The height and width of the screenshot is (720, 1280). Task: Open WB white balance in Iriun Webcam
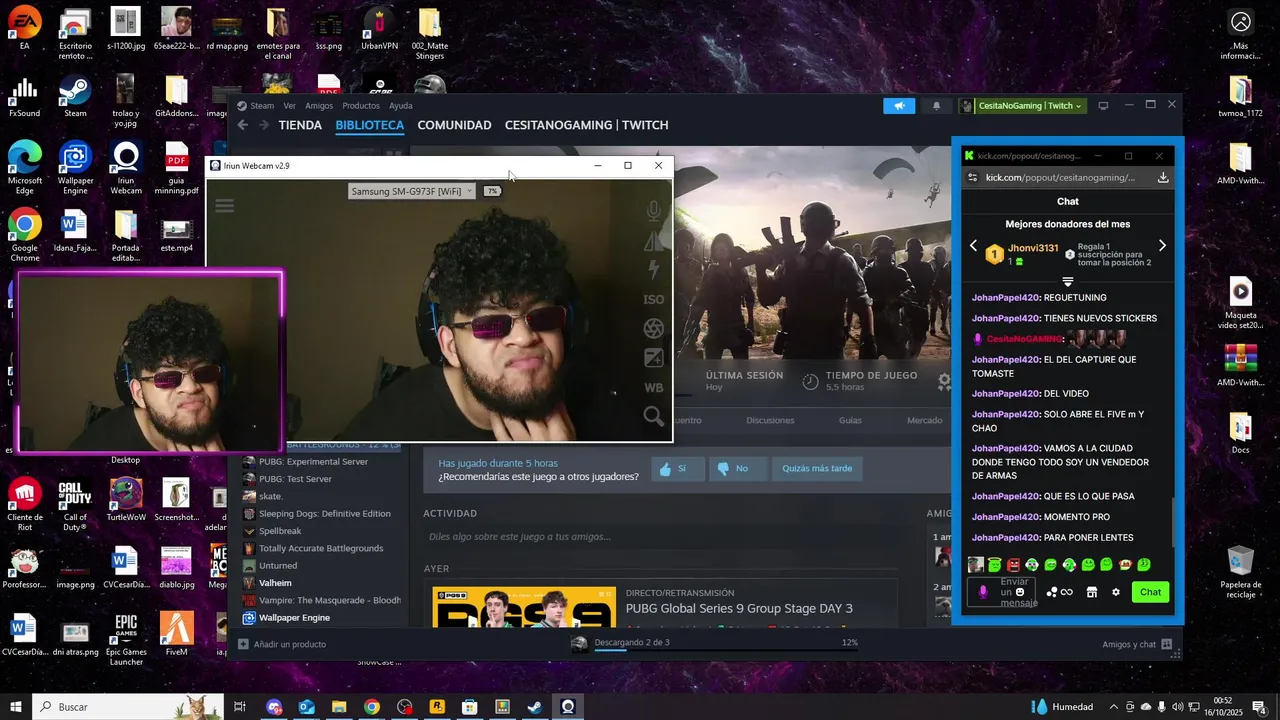click(653, 387)
